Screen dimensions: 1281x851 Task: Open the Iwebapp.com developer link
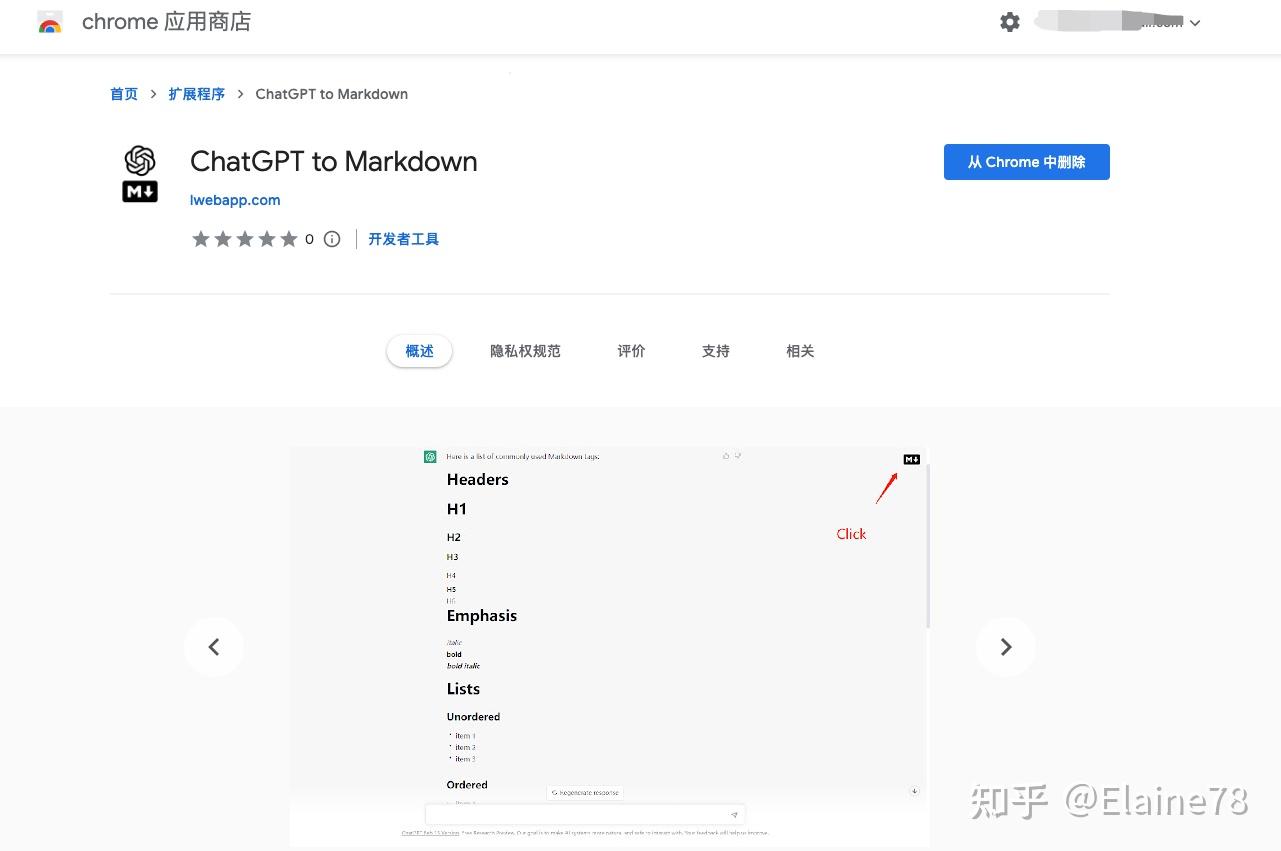click(234, 200)
